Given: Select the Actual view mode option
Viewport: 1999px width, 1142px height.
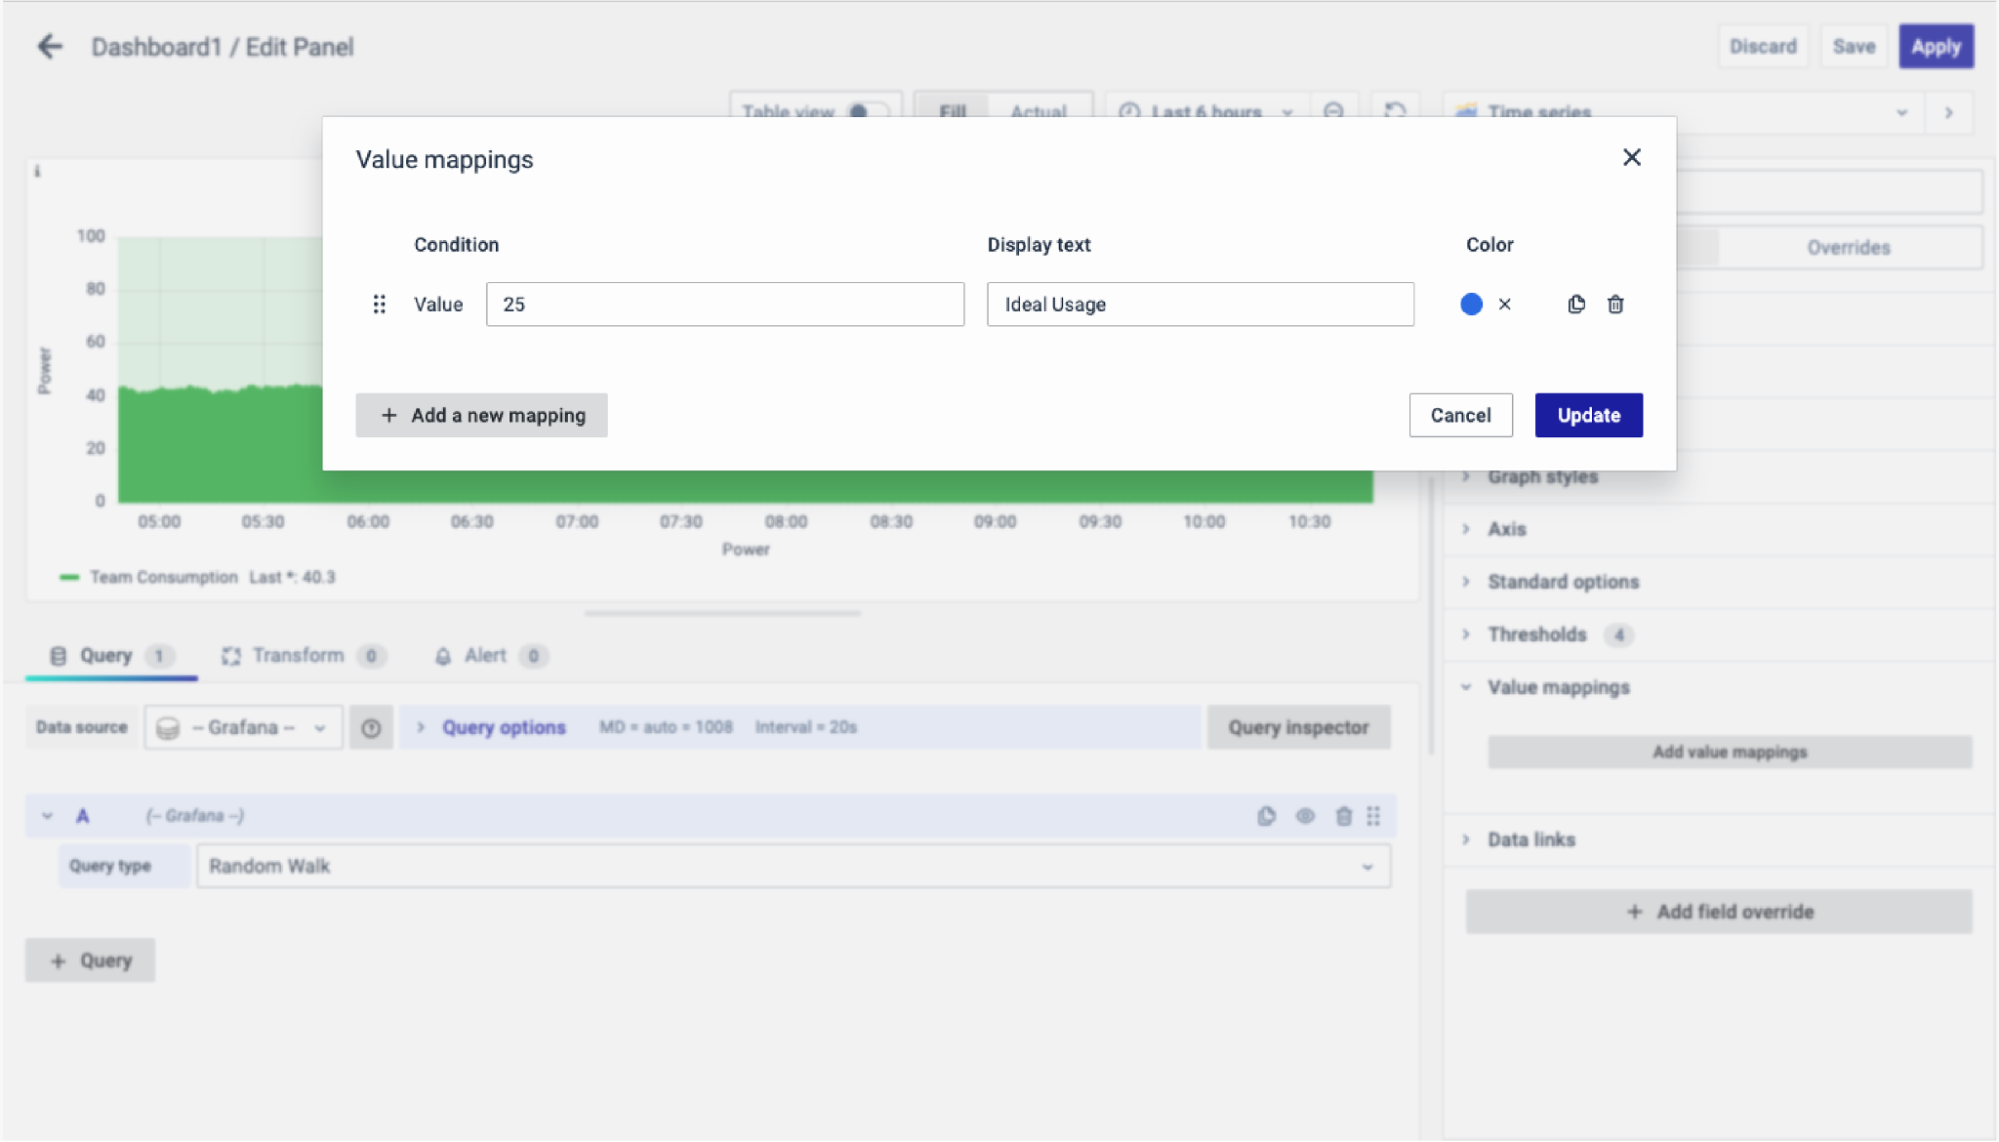Looking at the screenshot, I should [1038, 111].
